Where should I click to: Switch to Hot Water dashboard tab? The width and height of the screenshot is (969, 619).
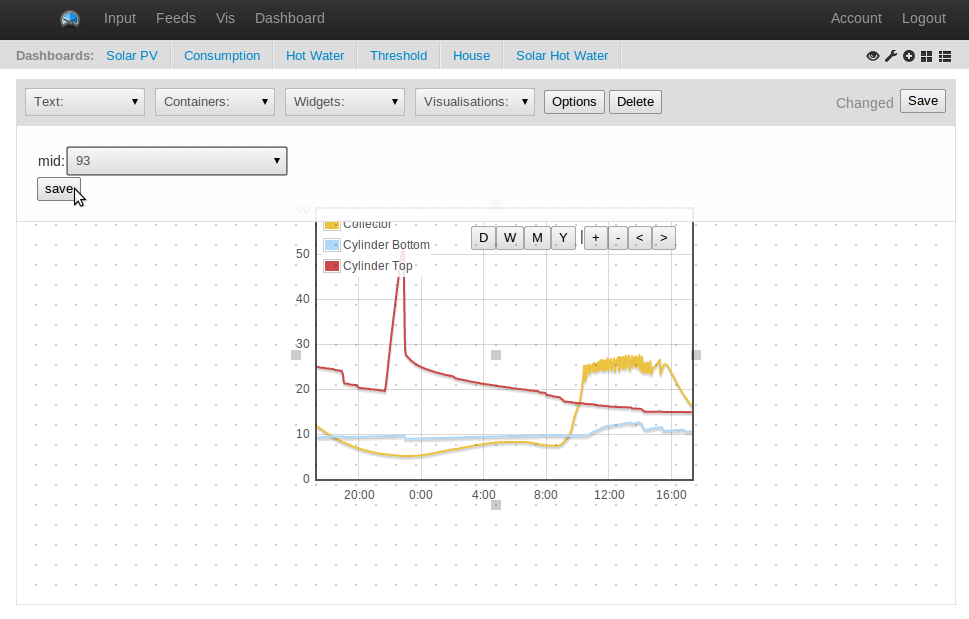315,56
